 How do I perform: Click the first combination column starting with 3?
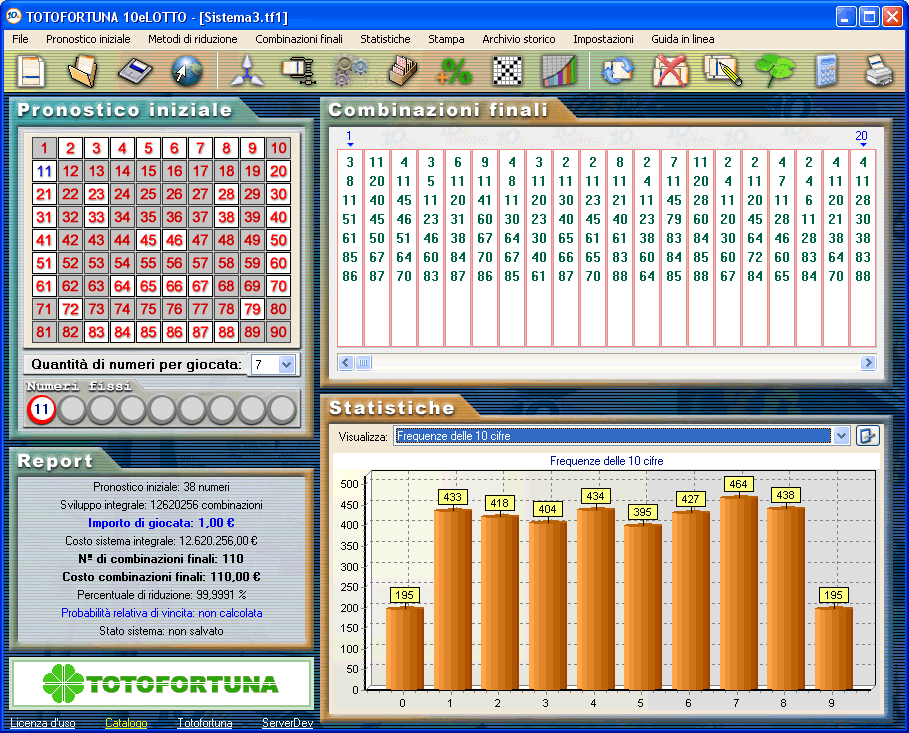pyautogui.click(x=350, y=248)
